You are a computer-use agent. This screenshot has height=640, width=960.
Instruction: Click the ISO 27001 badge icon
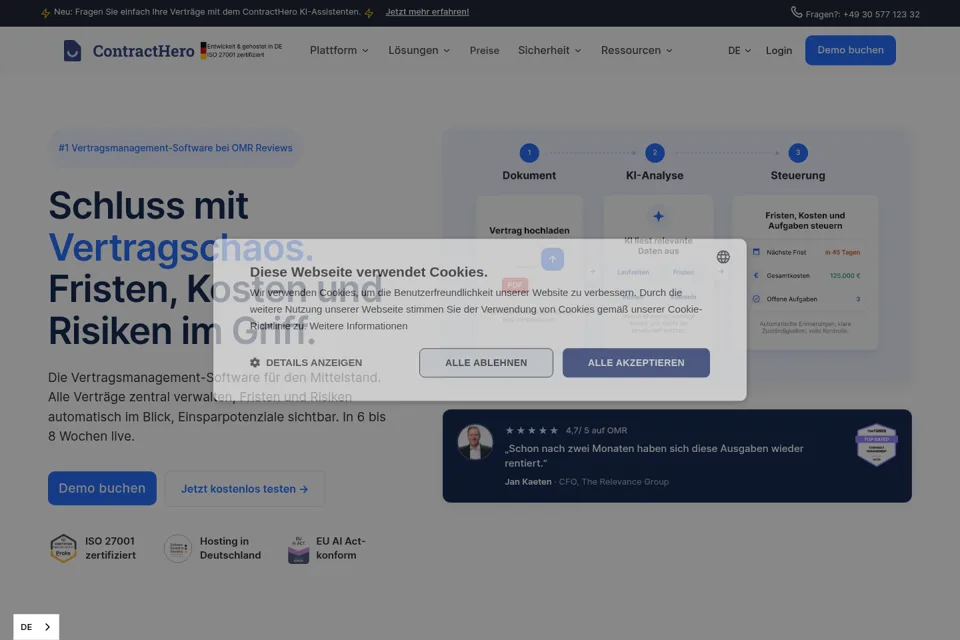pyautogui.click(x=64, y=548)
